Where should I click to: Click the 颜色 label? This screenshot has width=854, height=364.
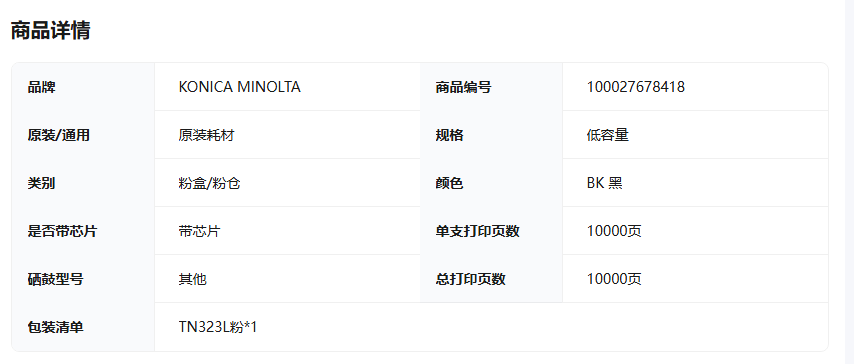point(449,183)
